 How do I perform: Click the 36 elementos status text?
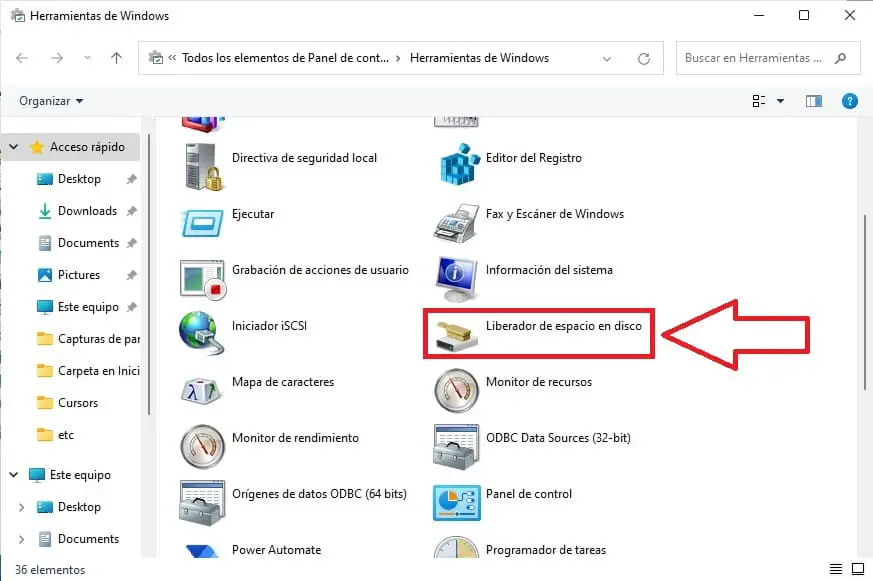(50, 570)
